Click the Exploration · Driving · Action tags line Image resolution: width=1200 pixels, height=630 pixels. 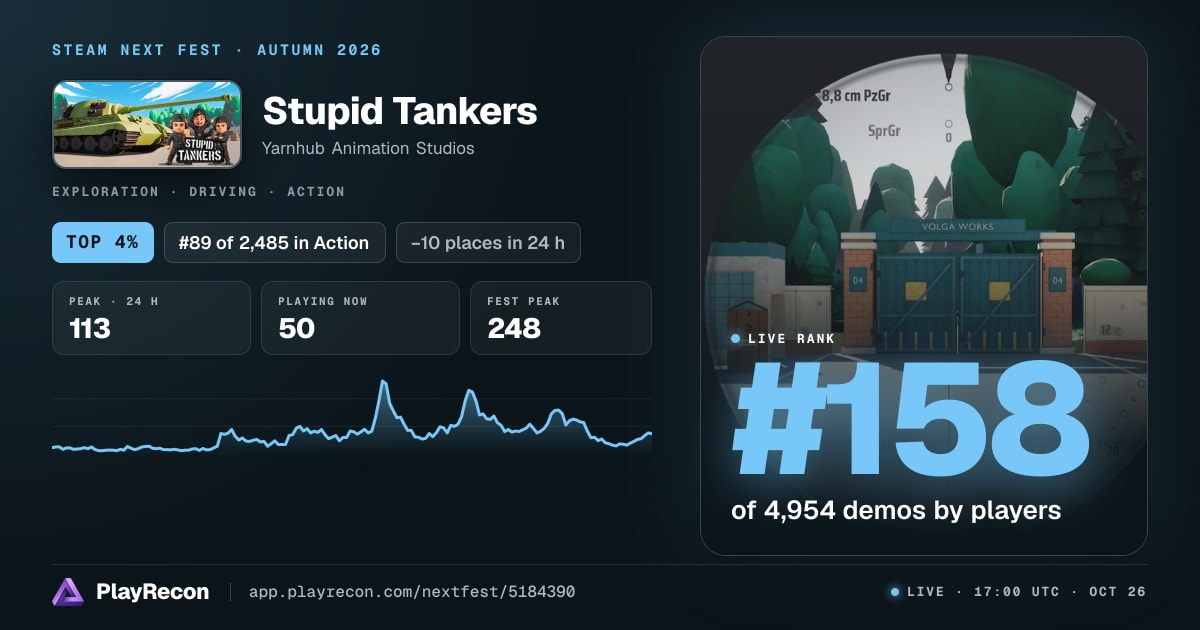(198, 191)
